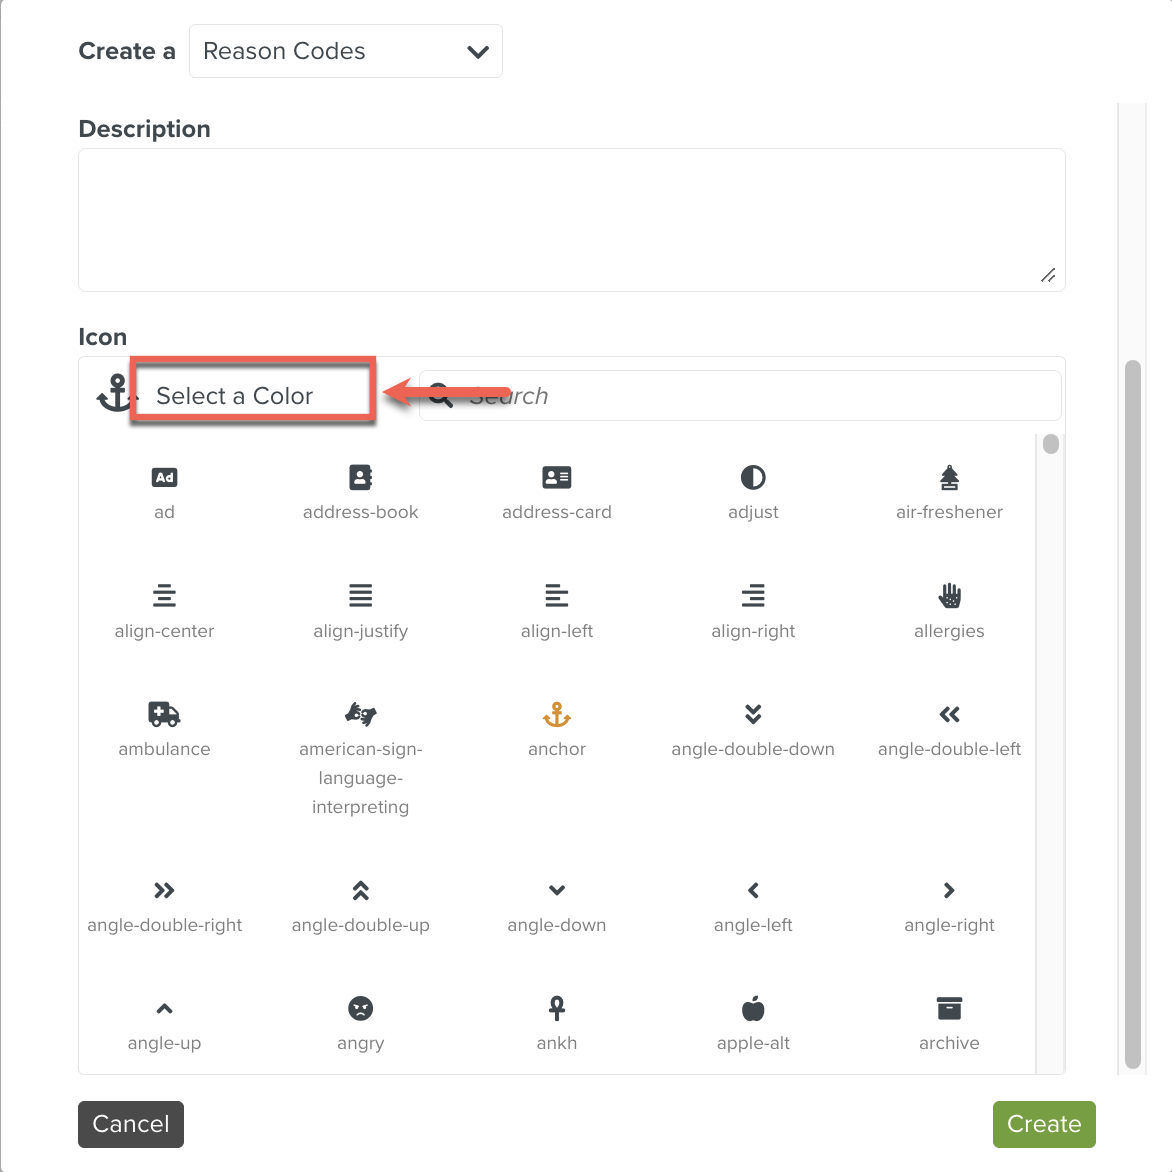The height and width of the screenshot is (1172, 1172).
Task: Pick the american-sign-language-interpreting icon
Action: point(360,714)
